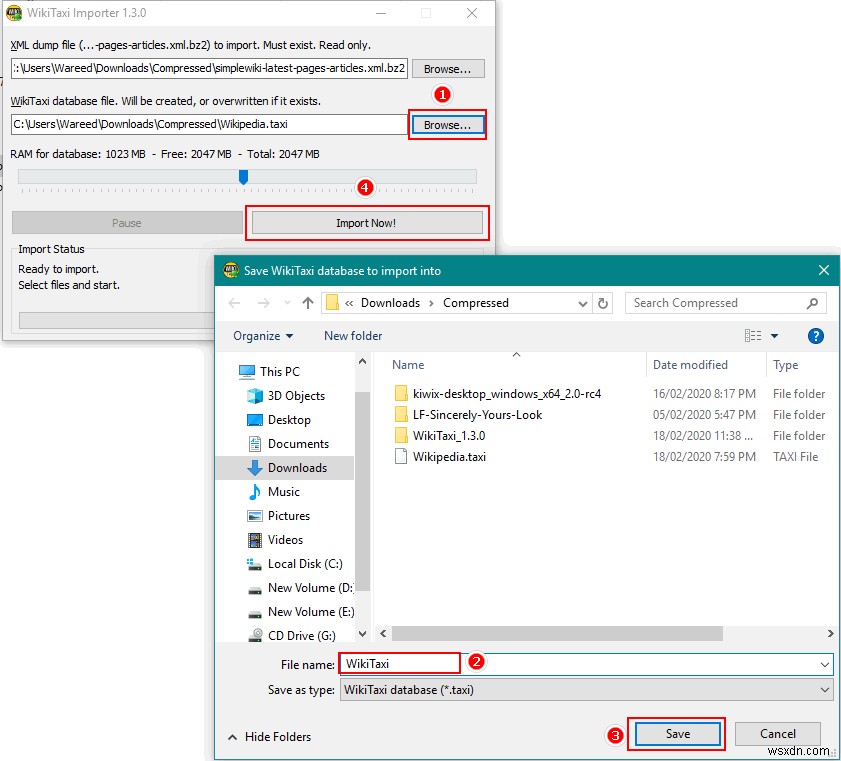Expand the address bar path dropdown
Viewport: 841px width, 761px height.
(583, 304)
